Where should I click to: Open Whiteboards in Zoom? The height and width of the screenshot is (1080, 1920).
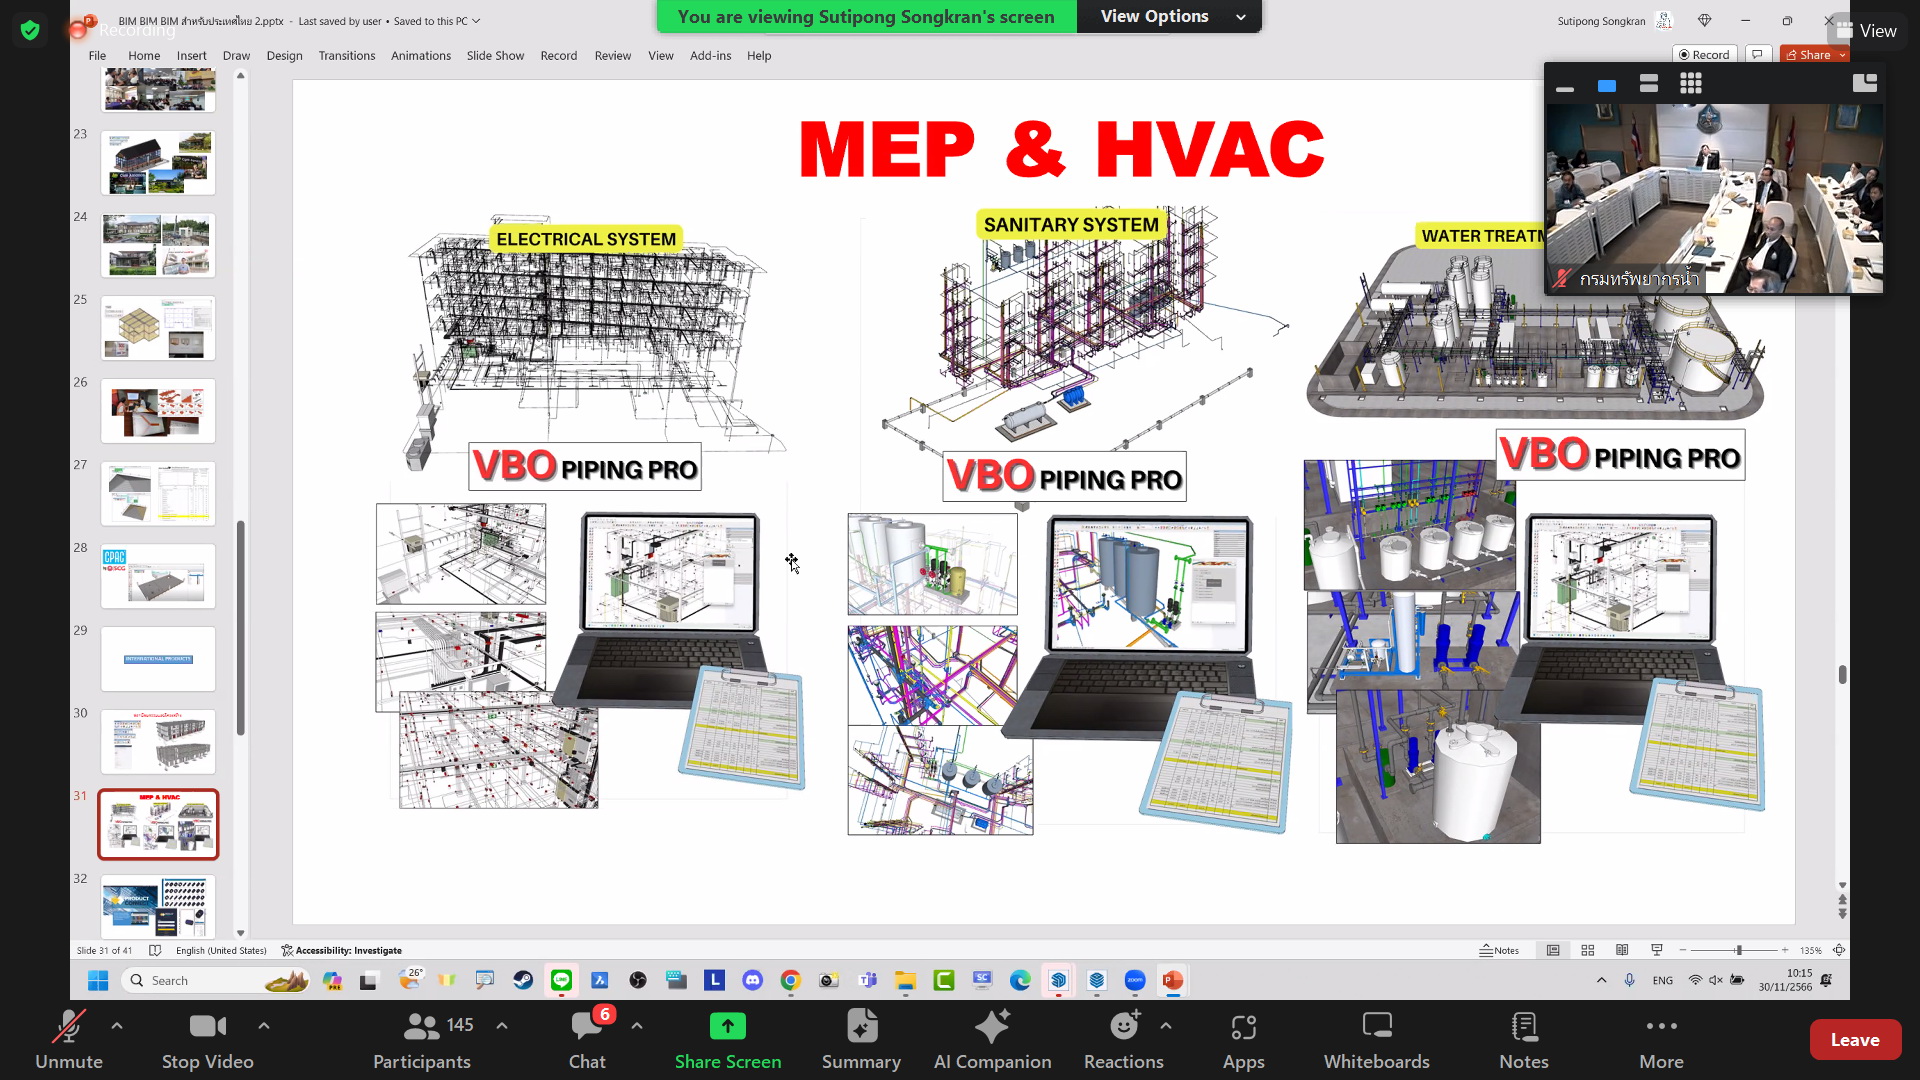[x=1377, y=1040]
